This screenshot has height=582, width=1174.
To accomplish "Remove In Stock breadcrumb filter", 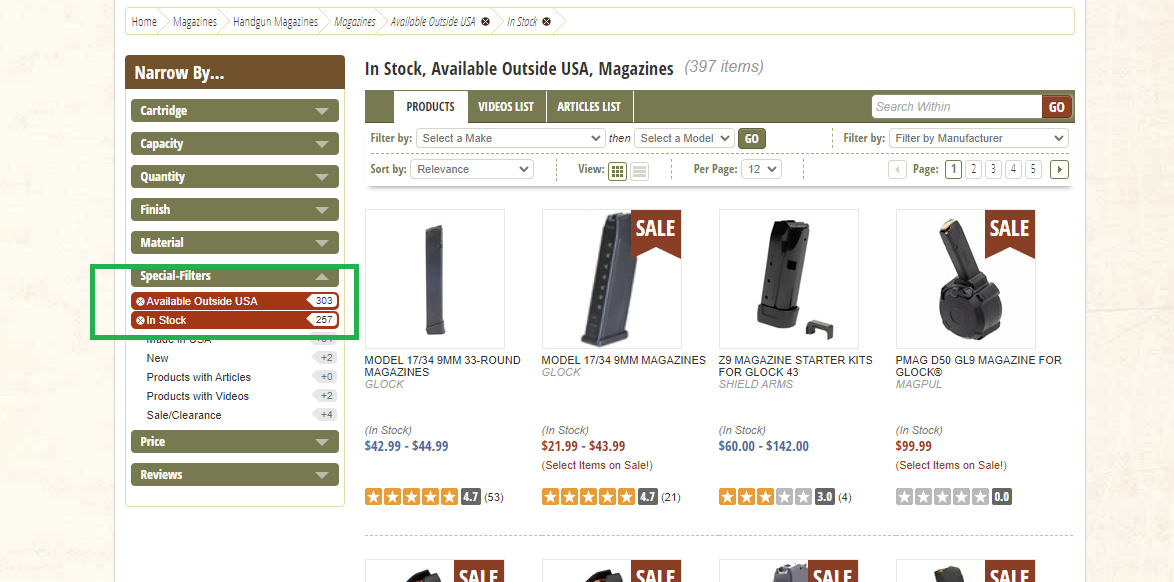I will 547,22.
